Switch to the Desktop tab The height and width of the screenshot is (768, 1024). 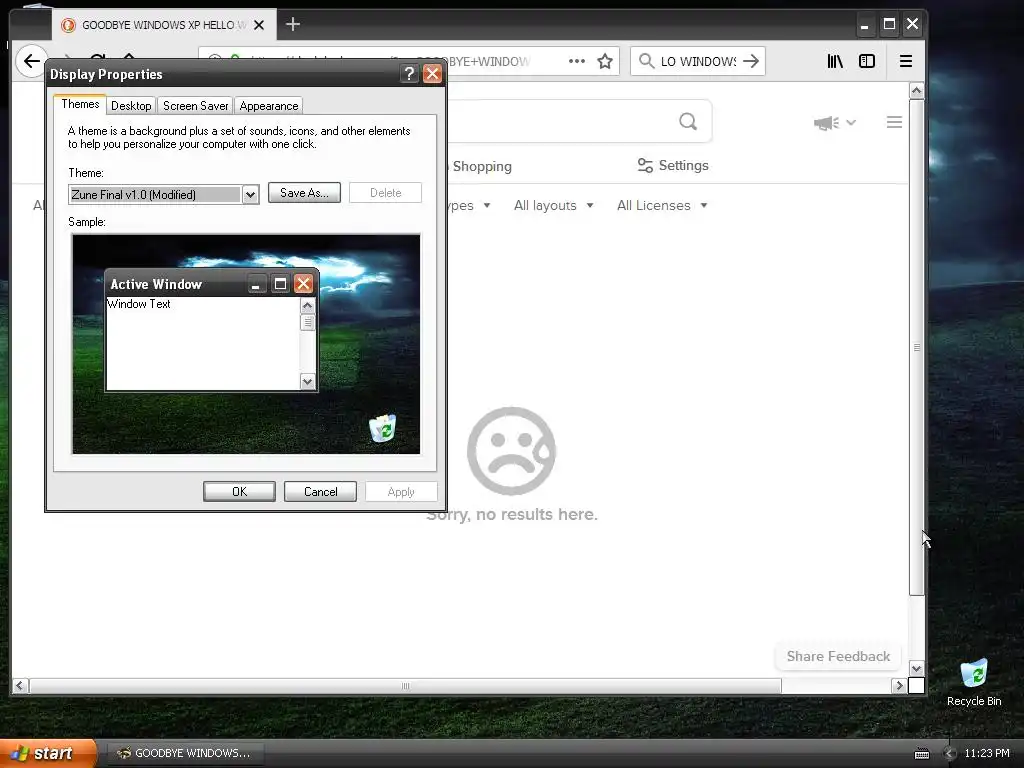131,106
